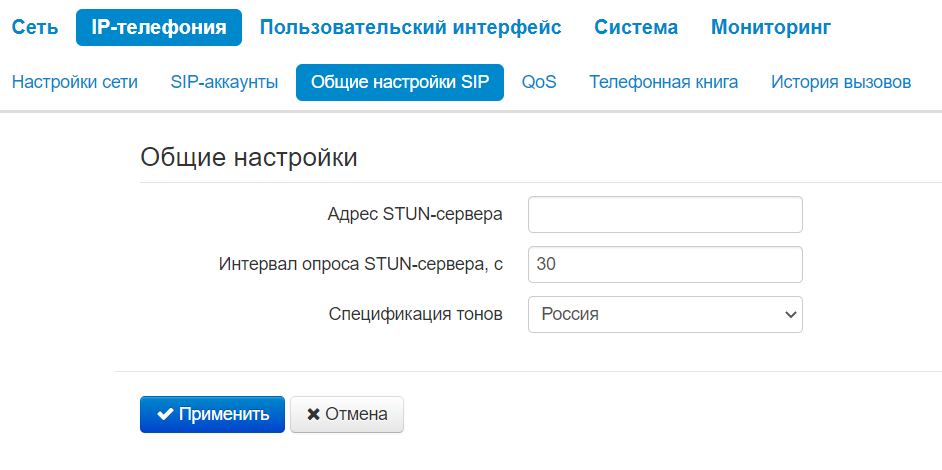Click the Адрес STUN-сервера label
Viewport: 942px width, 470px height.
[415, 214]
